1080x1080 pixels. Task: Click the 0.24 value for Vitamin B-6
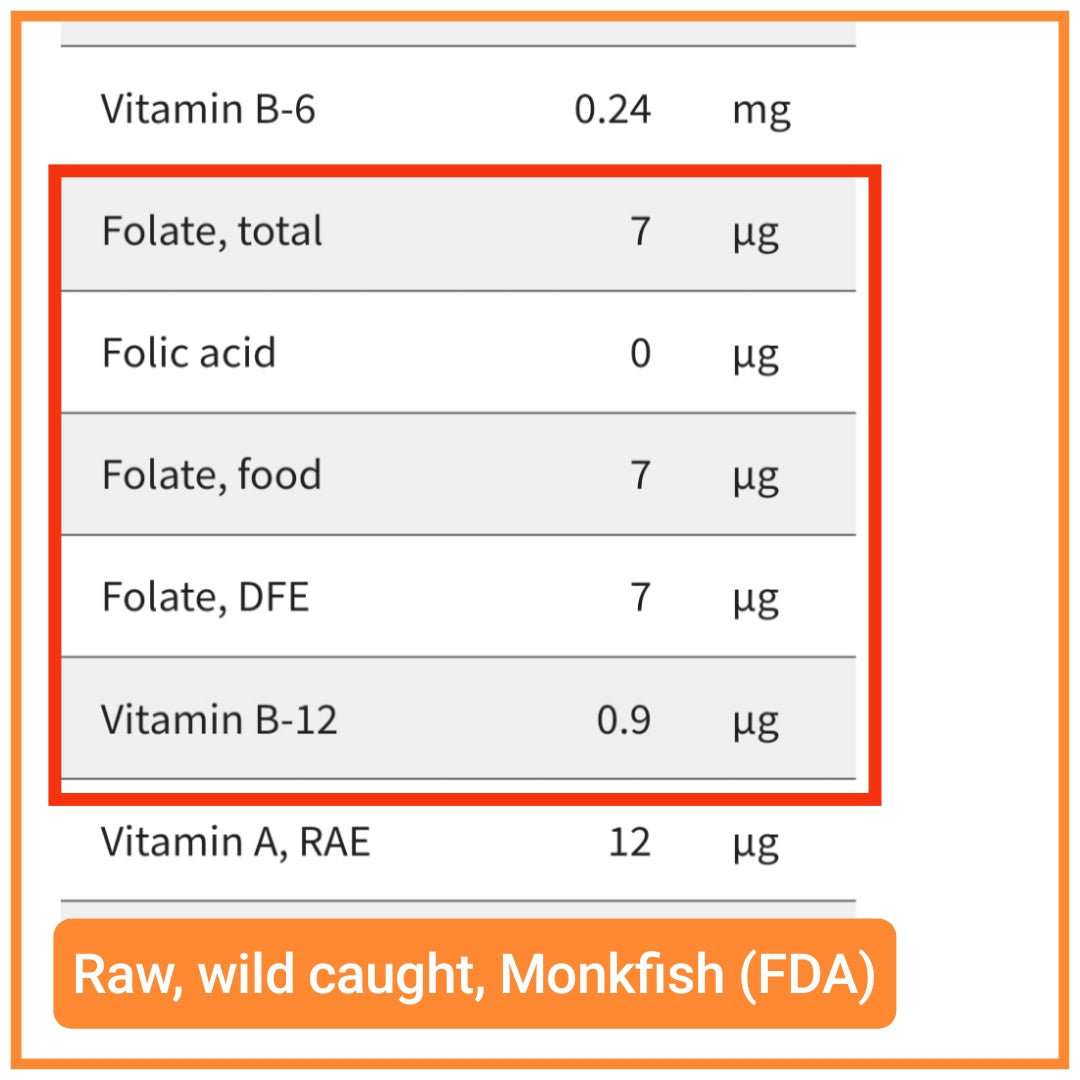[x=612, y=109]
